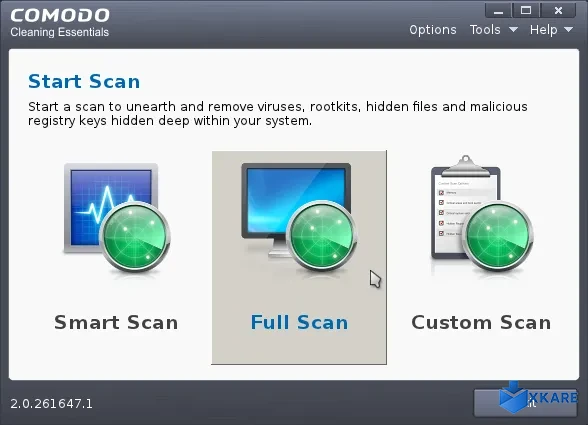The height and width of the screenshot is (425, 588).
Task: Click the Exit button at bottom right
Action: click(x=525, y=403)
